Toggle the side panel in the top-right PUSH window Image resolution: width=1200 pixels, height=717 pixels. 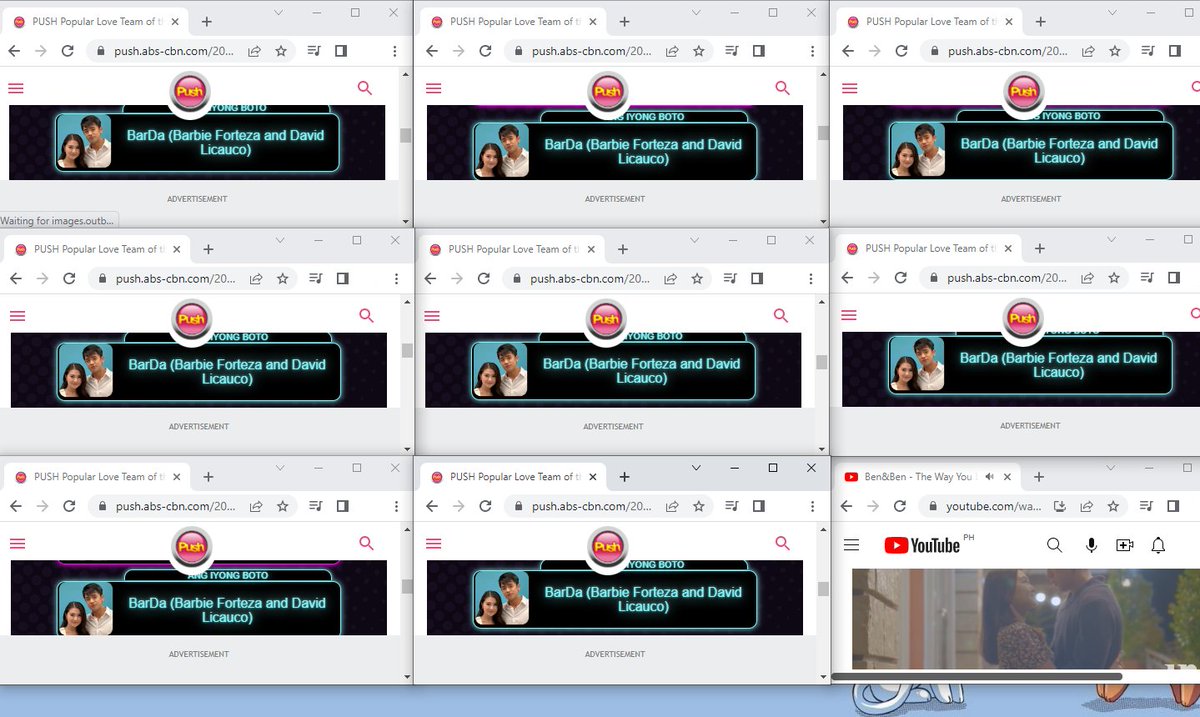pyautogui.click(x=1175, y=51)
